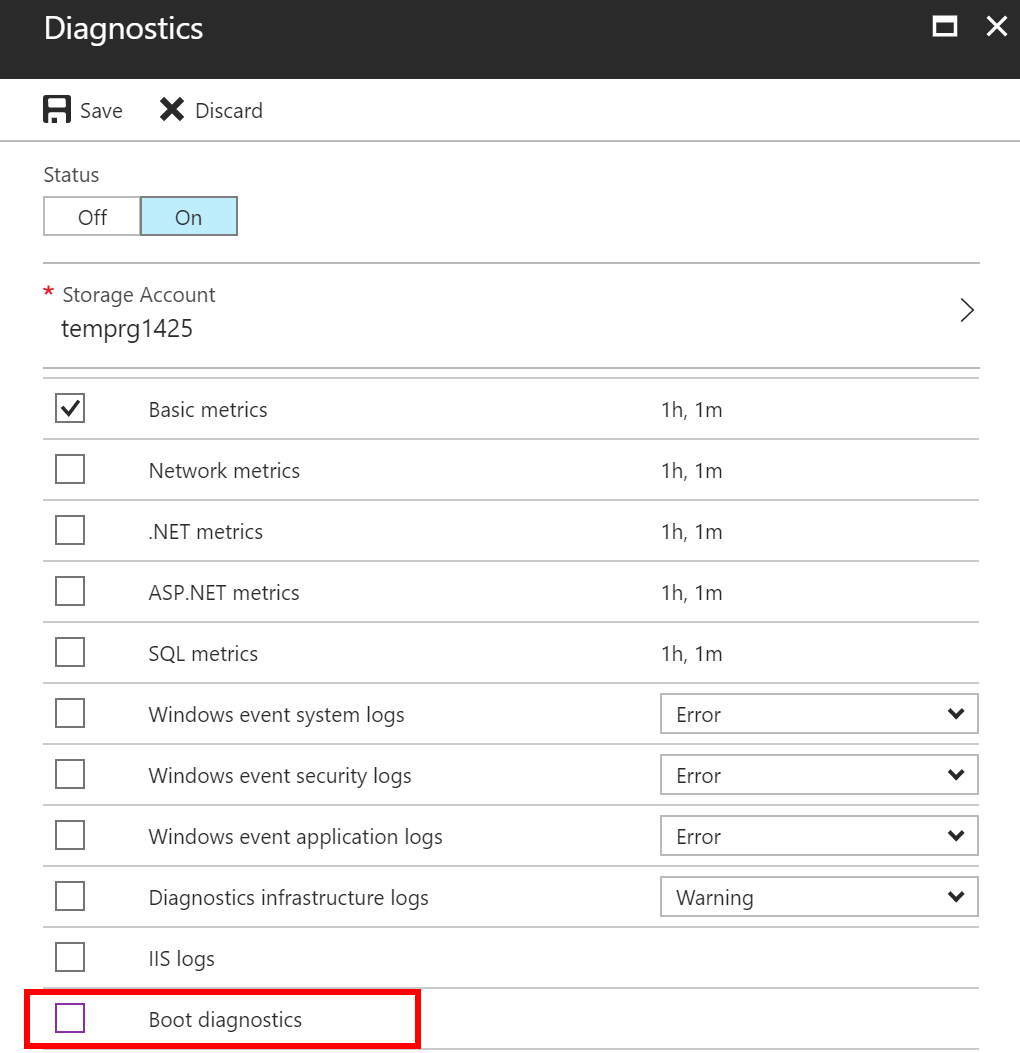Maximize the Diagnostics blade

(x=944, y=27)
